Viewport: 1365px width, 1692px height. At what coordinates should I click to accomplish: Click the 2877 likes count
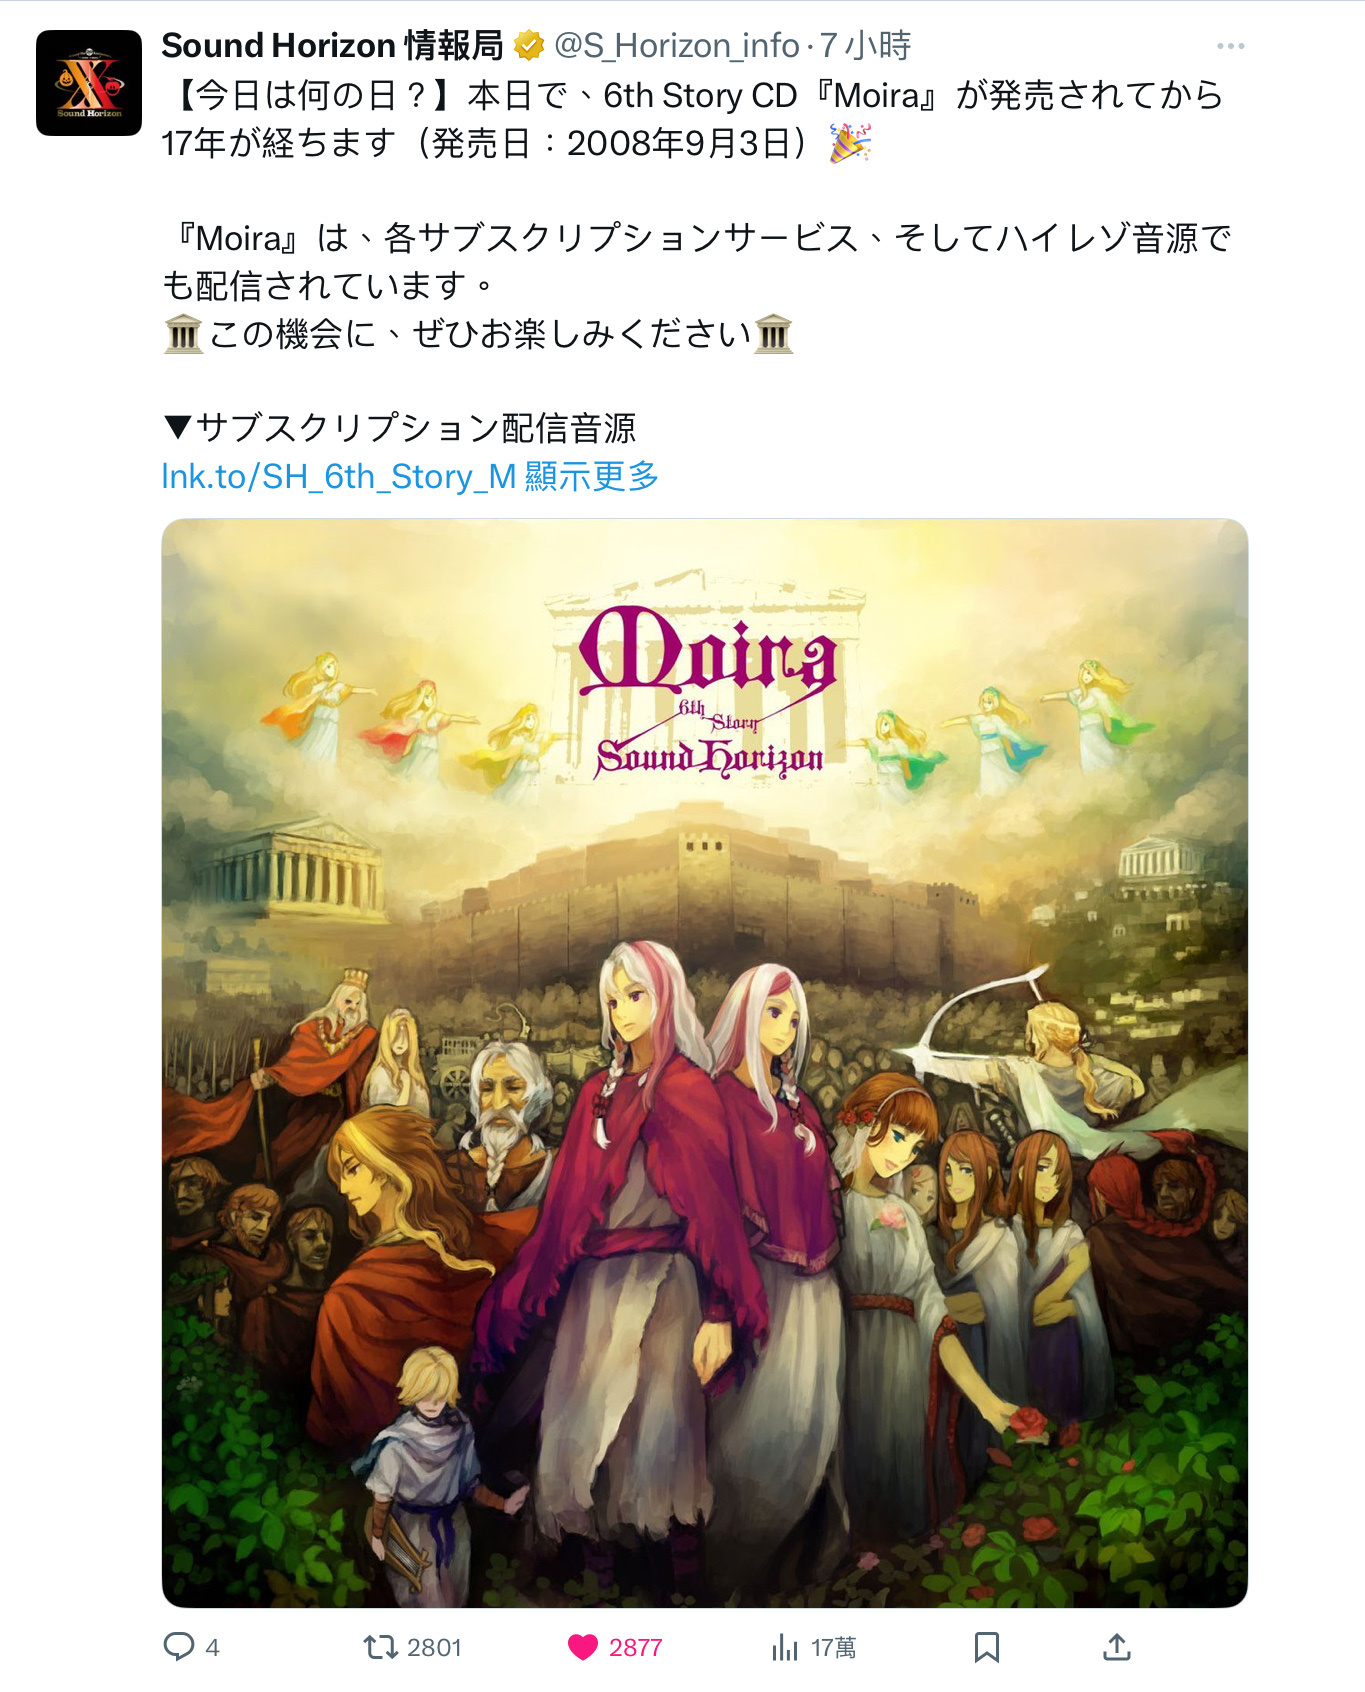click(636, 1647)
